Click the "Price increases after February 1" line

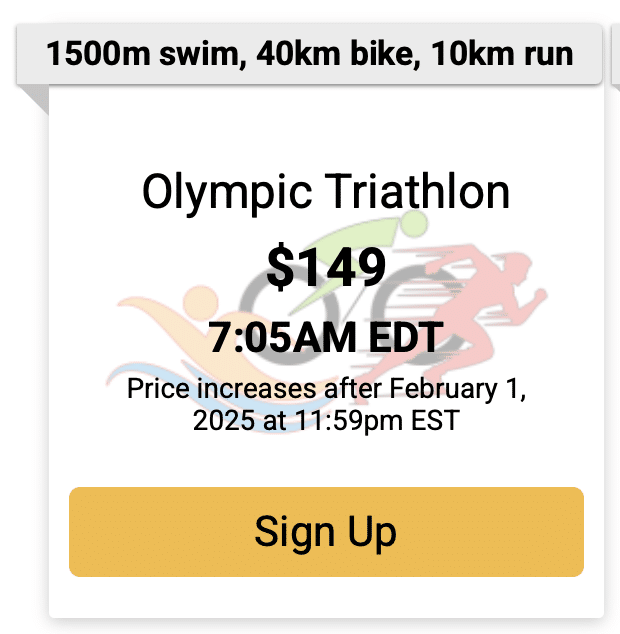point(325,388)
